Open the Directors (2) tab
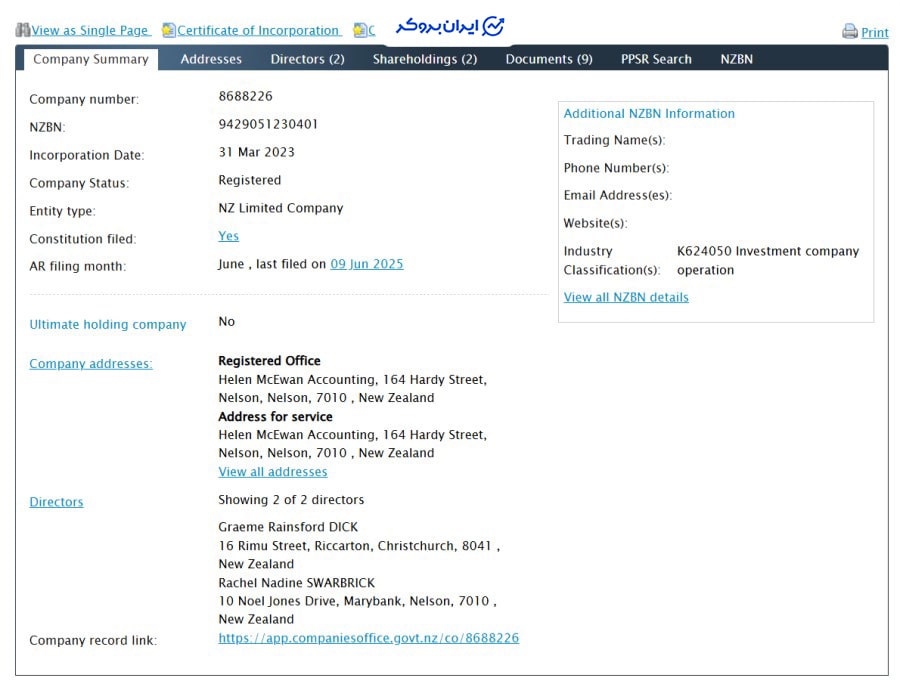The height and width of the screenshot is (687, 900). click(x=307, y=59)
